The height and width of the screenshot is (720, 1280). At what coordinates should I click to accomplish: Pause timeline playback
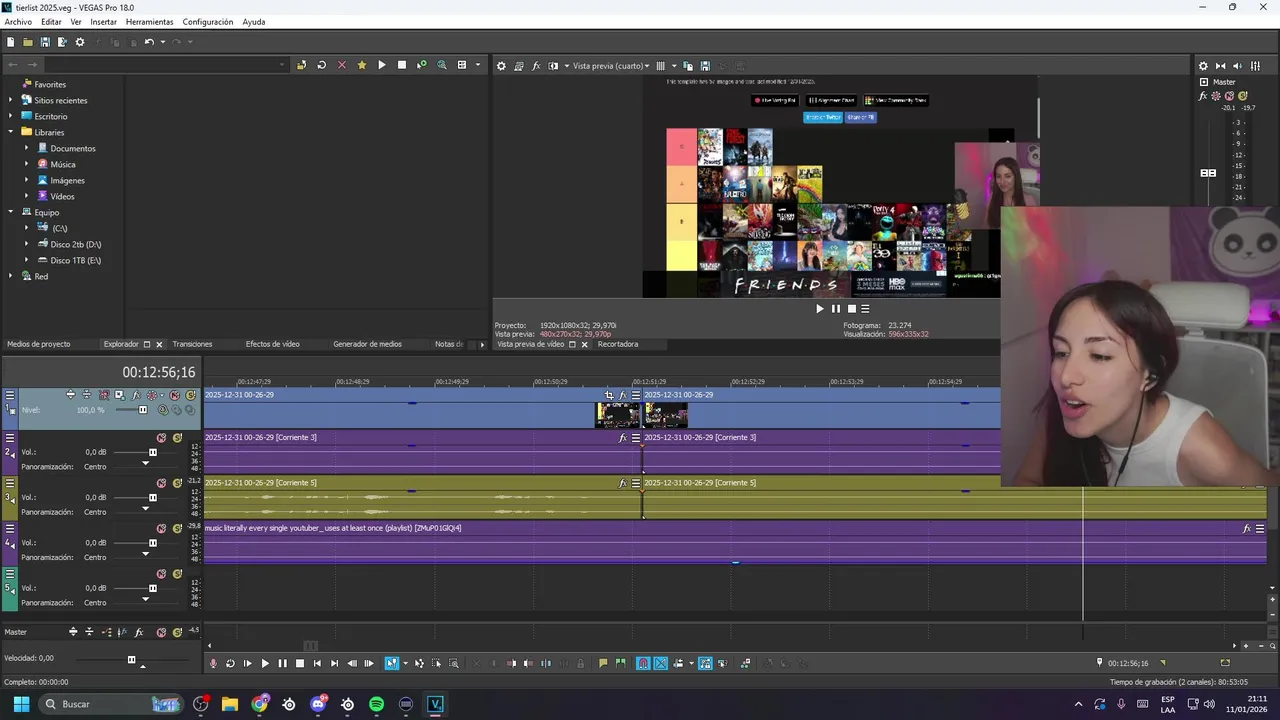point(282,663)
